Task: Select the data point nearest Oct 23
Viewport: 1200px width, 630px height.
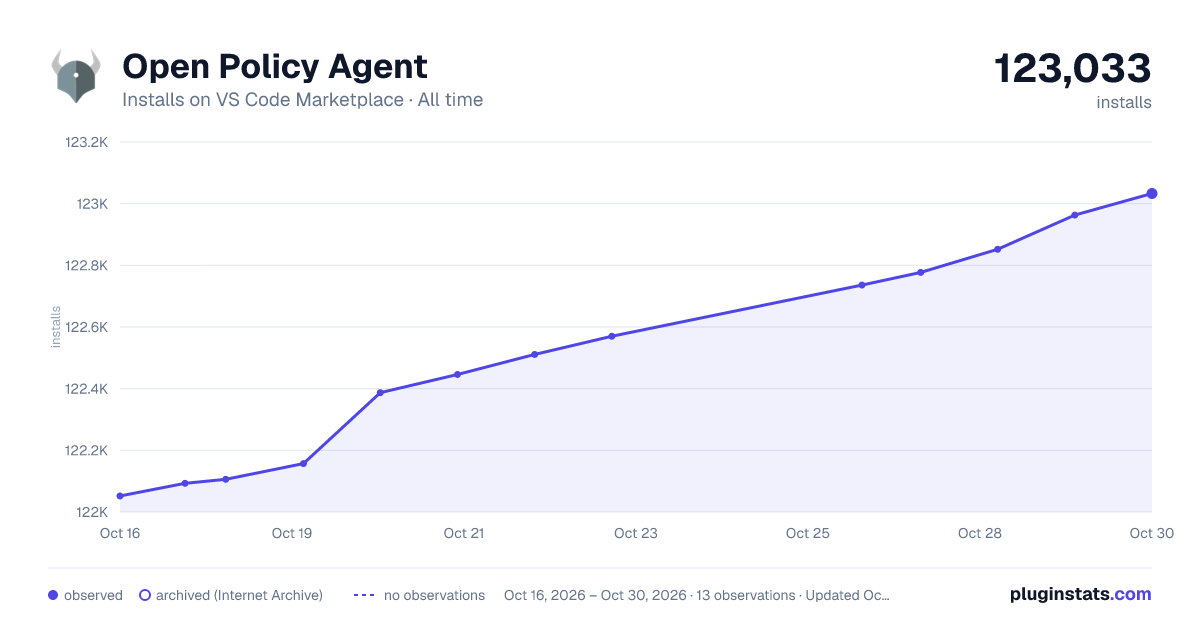Action: [x=611, y=336]
